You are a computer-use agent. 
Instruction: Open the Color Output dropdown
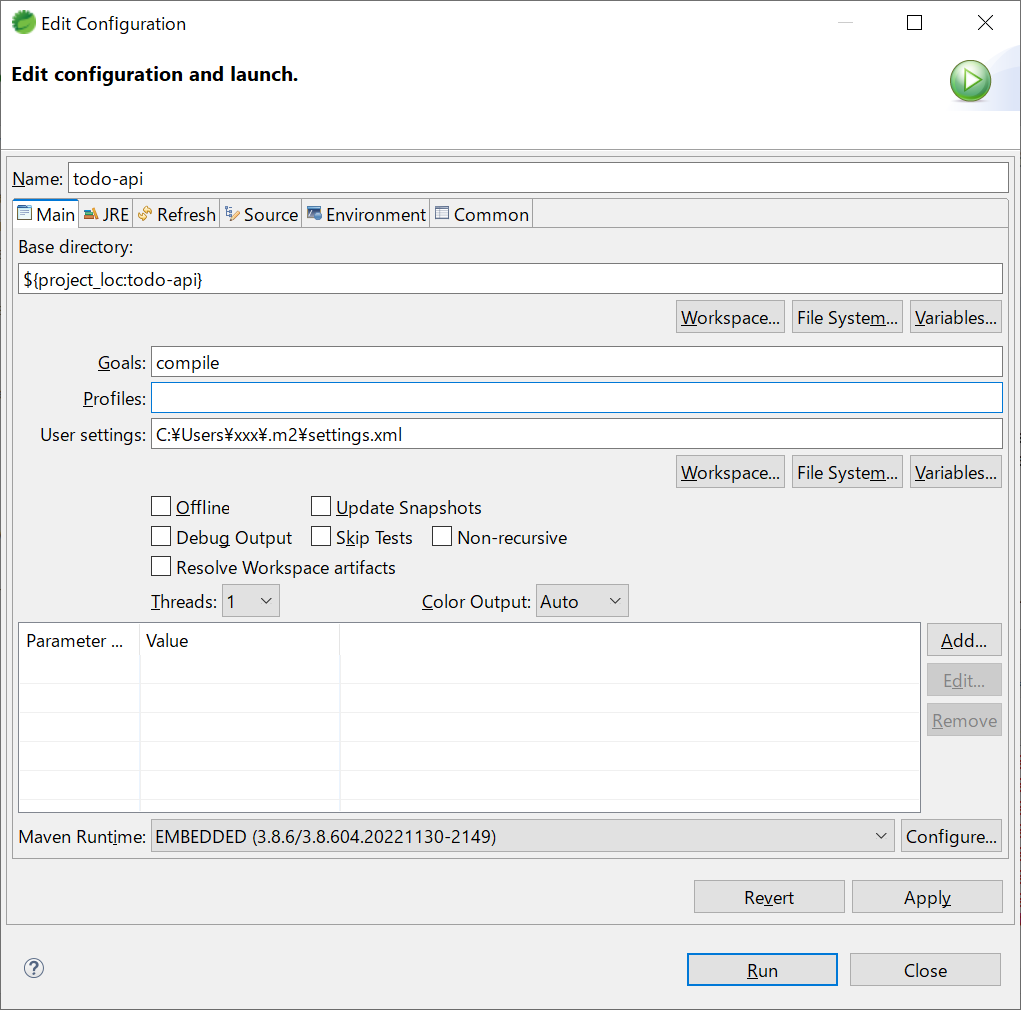(582, 601)
